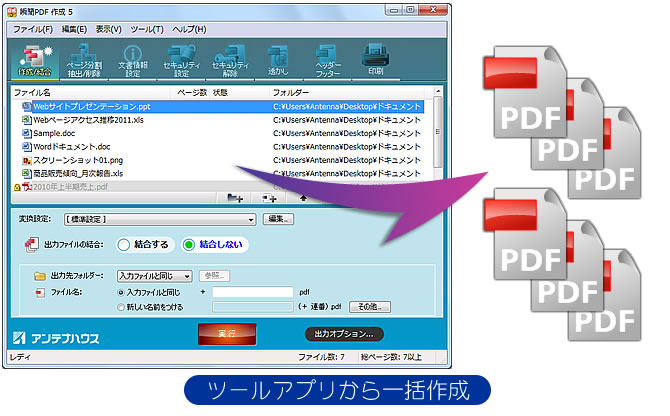Click the red 実行 button
670x416 pixels.
[227, 334]
